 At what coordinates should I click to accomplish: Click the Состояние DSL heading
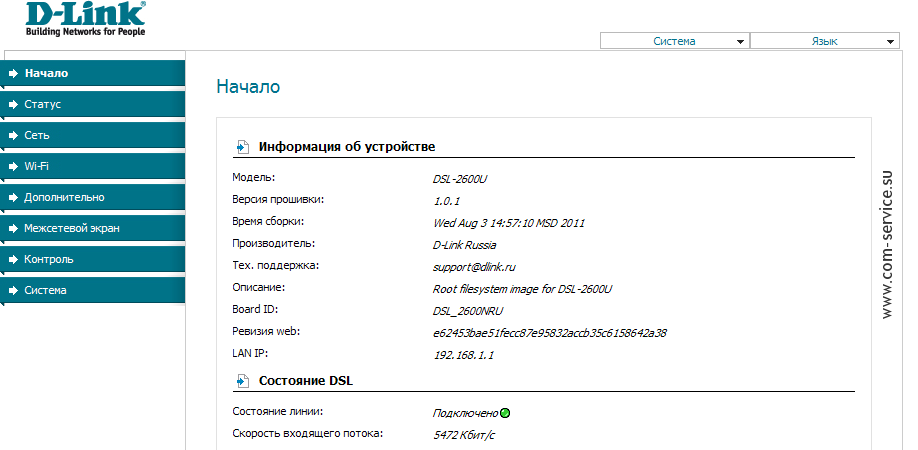[x=306, y=381]
